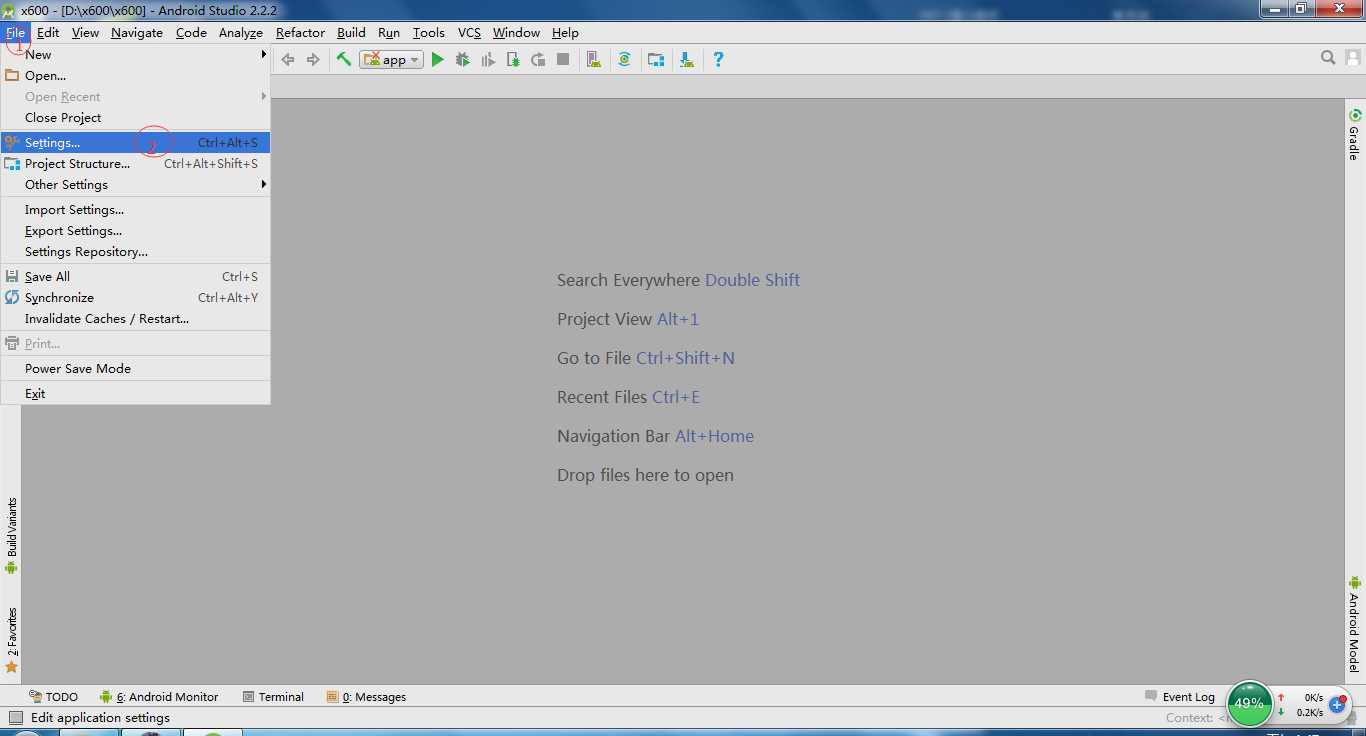Open the Window menu

coord(516,32)
